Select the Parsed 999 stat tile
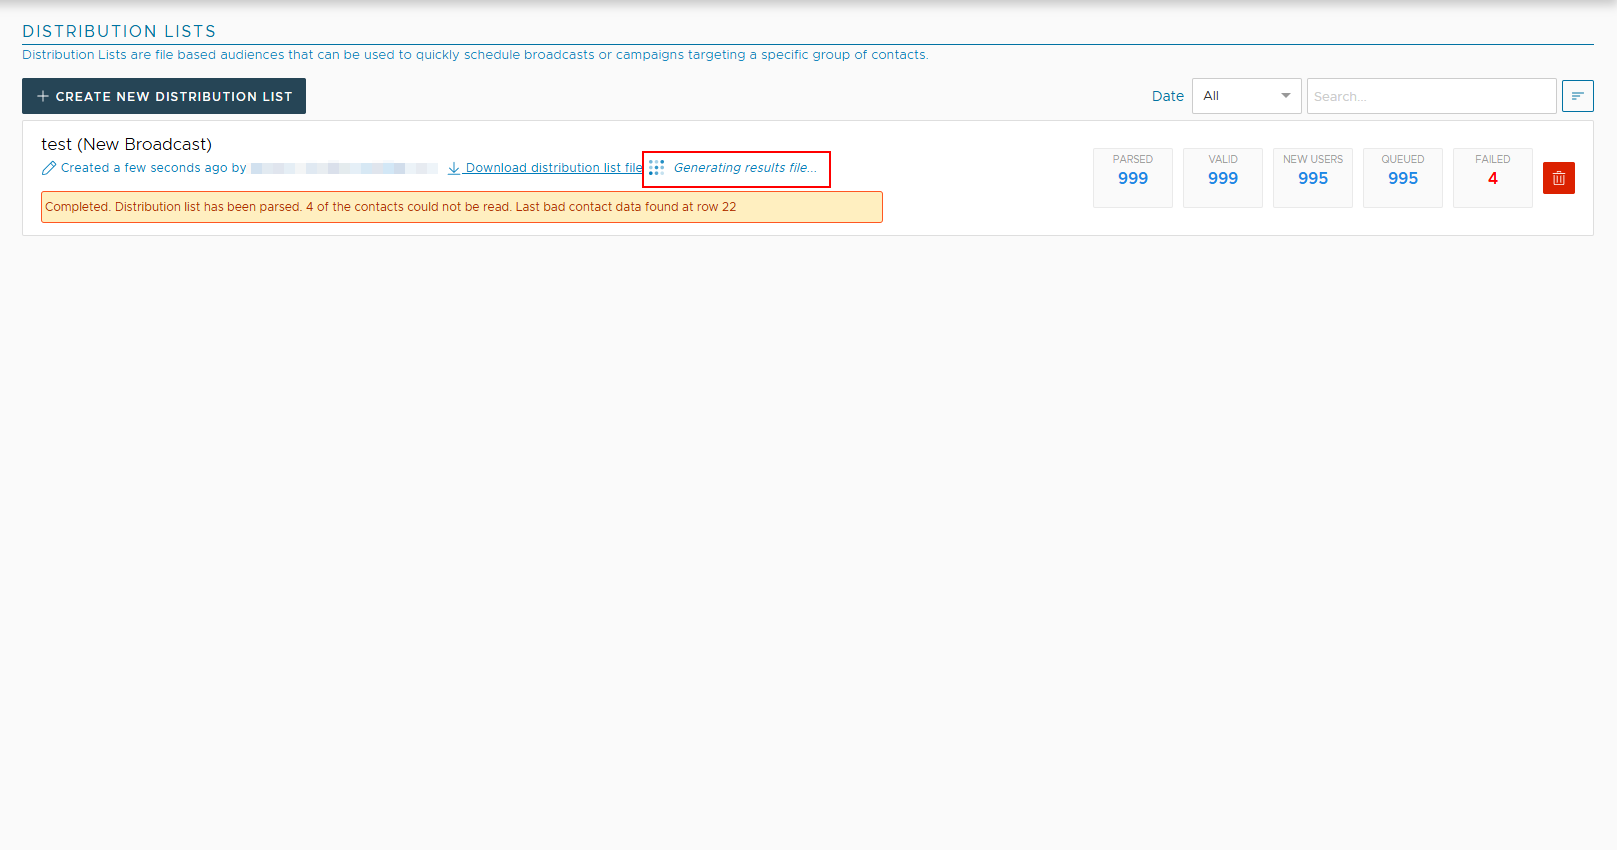The width and height of the screenshot is (1617, 850). (1132, 178)
